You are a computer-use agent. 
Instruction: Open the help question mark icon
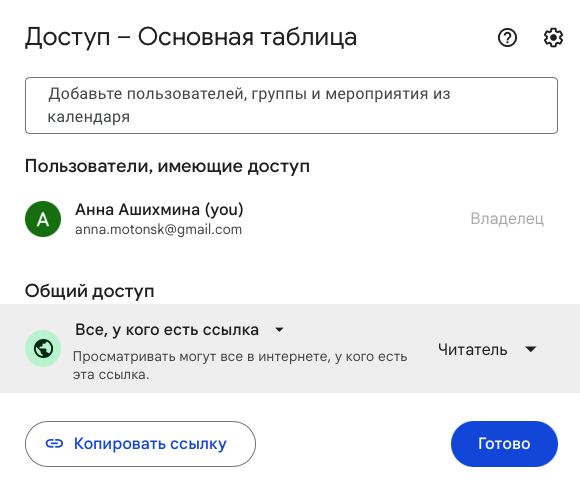507,37
